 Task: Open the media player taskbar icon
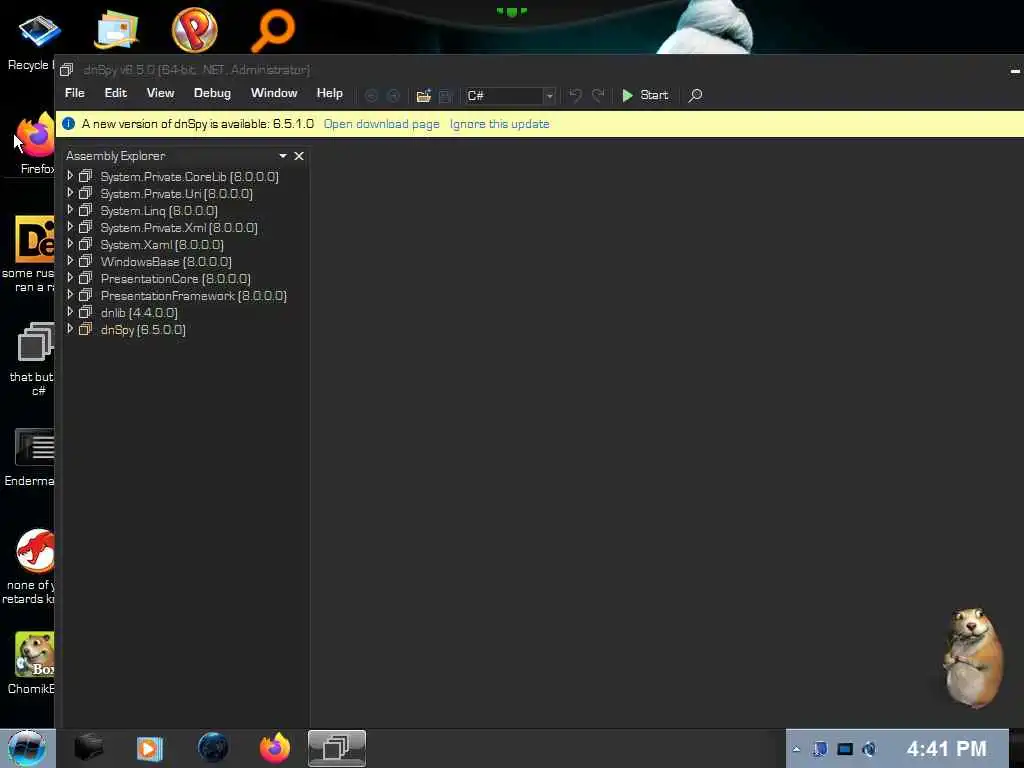click(150, 748)
